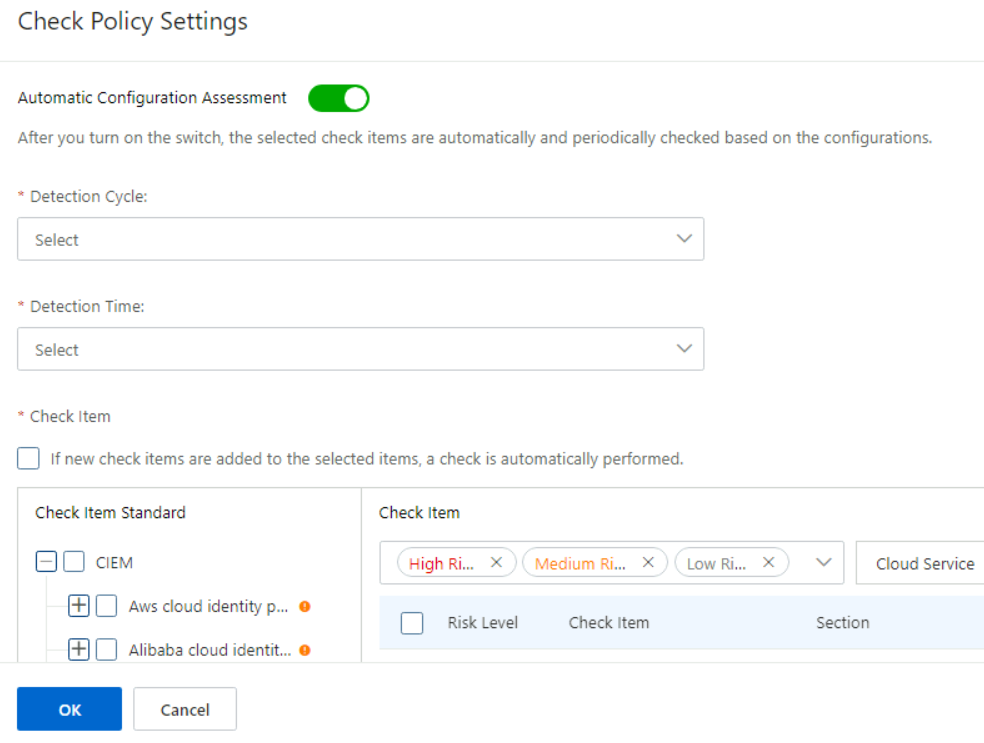Viewport: 984px width, 743px height.
Task: Click the Cancel button
Action: (184, 709)
